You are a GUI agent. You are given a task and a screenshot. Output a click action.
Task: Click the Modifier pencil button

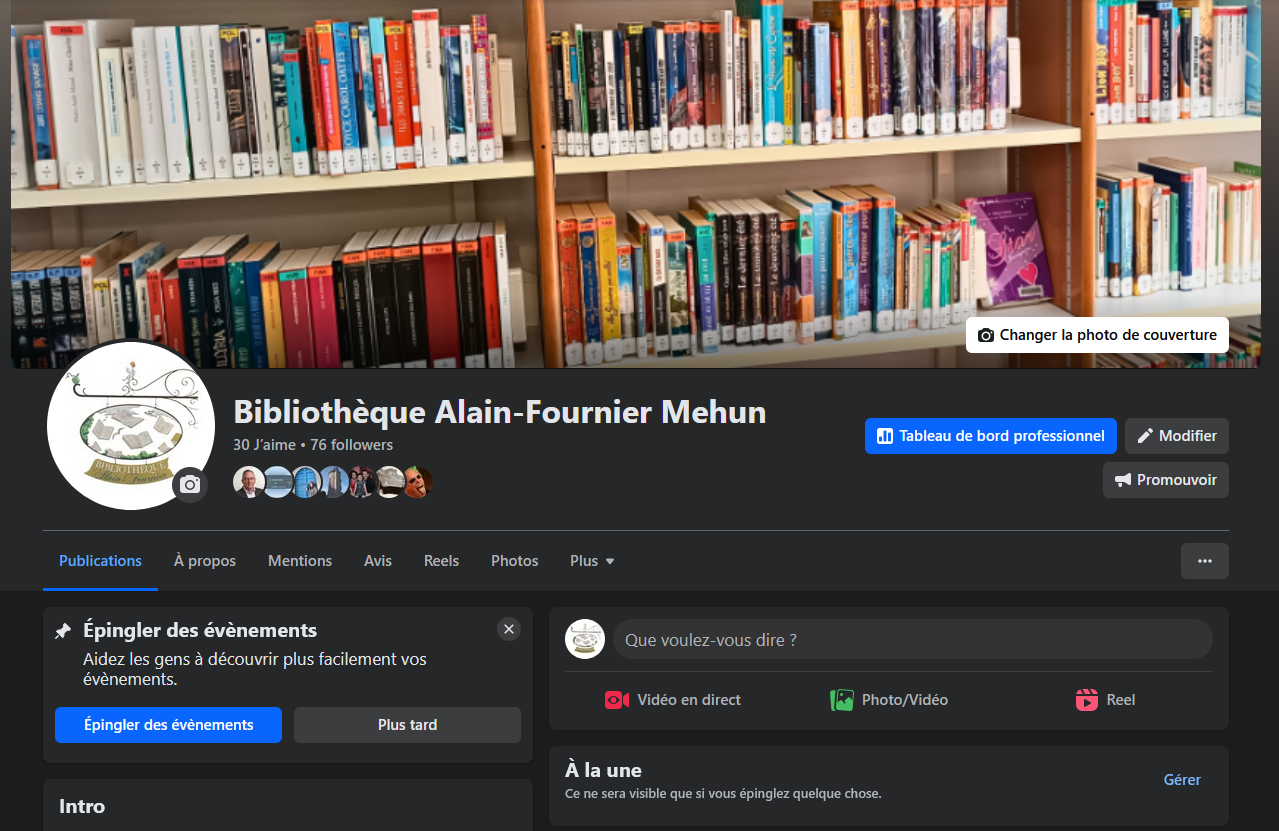(x=1176, y=436)
